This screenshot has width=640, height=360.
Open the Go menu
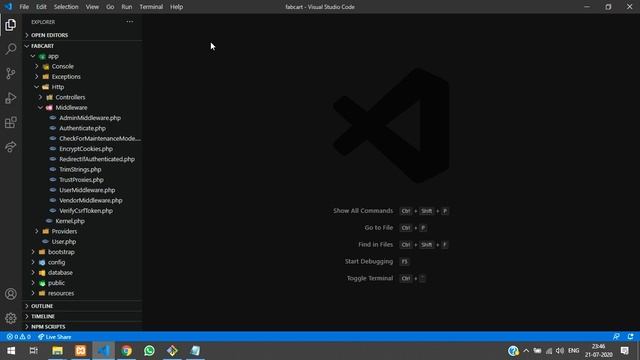tap(110, 7)
